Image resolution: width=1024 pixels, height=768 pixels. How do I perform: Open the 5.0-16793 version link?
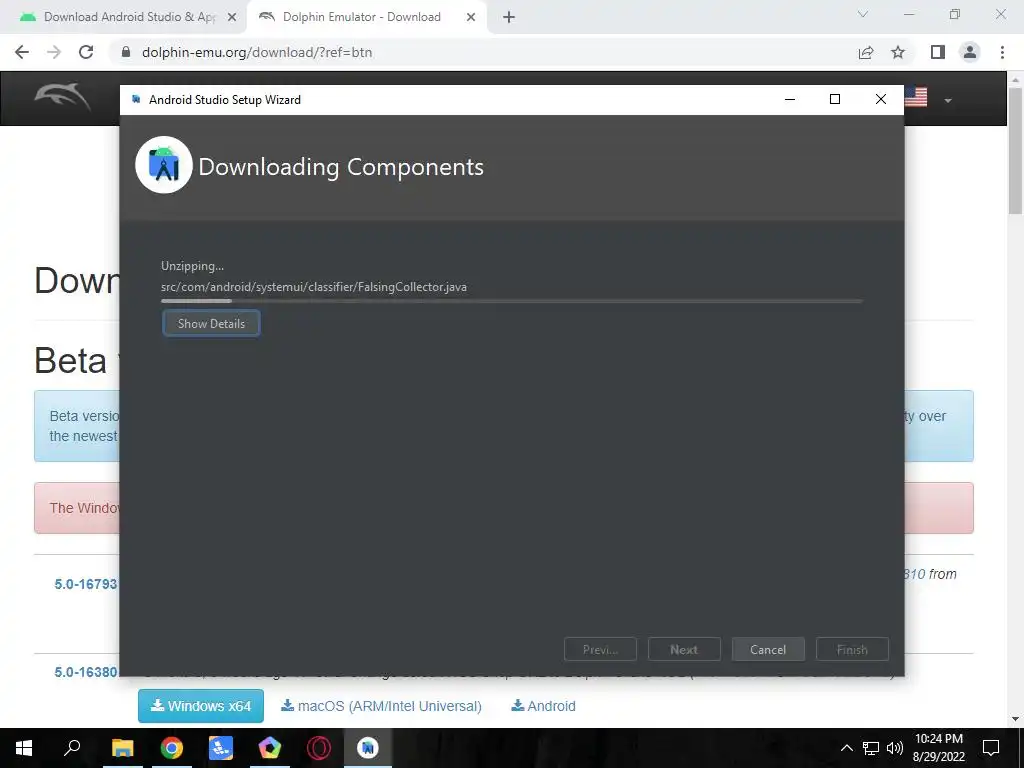point(86,584)
